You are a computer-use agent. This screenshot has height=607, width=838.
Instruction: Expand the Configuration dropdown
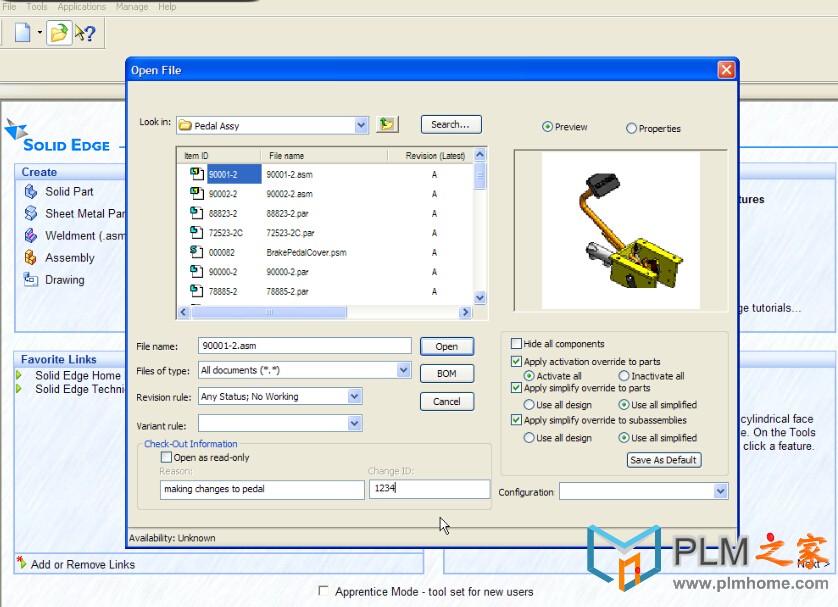coord(720,491)
